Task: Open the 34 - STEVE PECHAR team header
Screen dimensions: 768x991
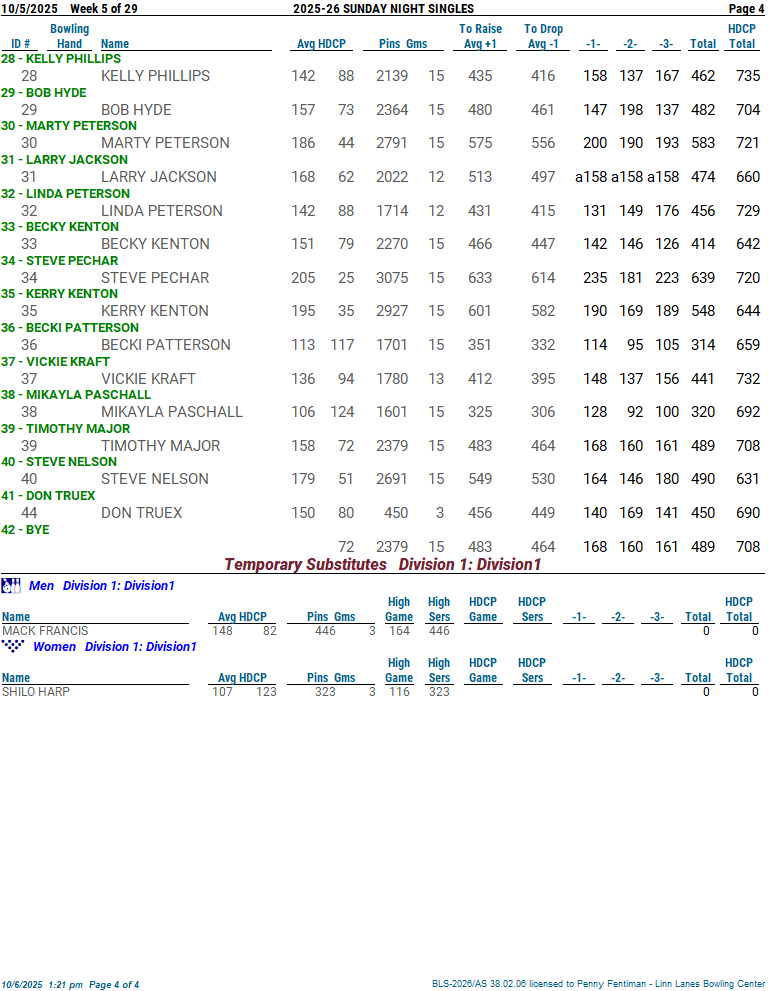Action: 59,261
